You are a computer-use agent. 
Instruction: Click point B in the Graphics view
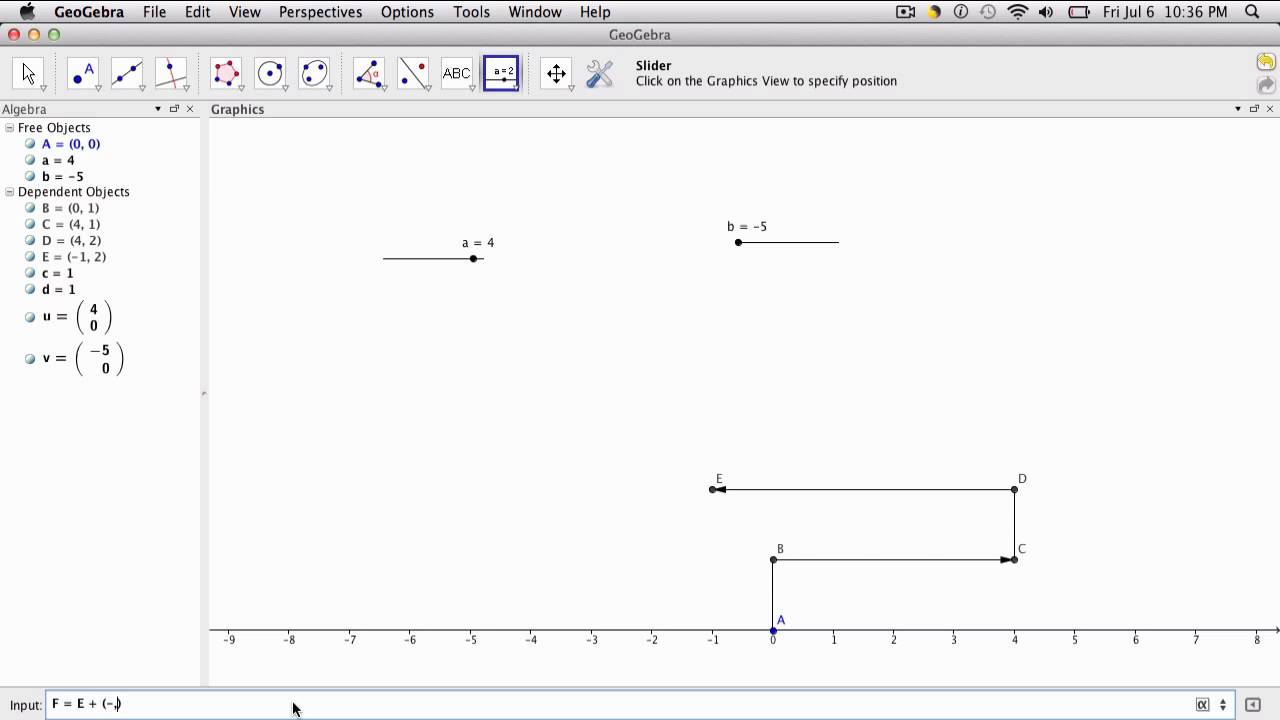pos(773,560)
